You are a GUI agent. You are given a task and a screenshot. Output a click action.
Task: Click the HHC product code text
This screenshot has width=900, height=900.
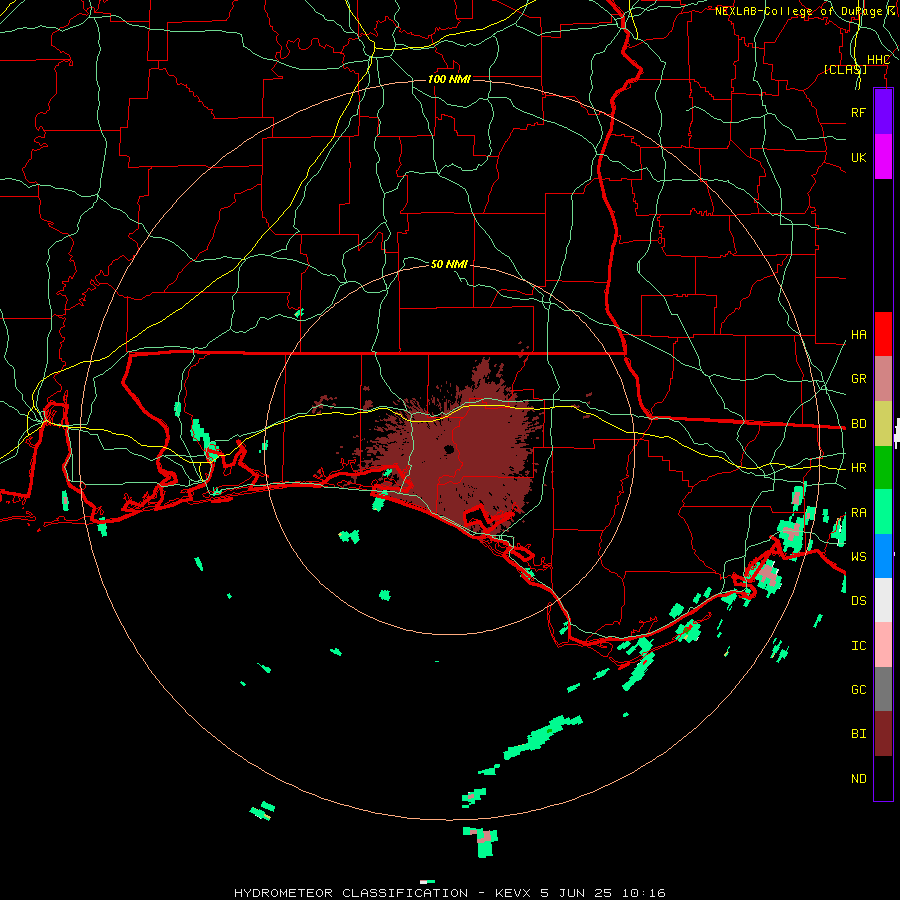[x=878, y=60]
